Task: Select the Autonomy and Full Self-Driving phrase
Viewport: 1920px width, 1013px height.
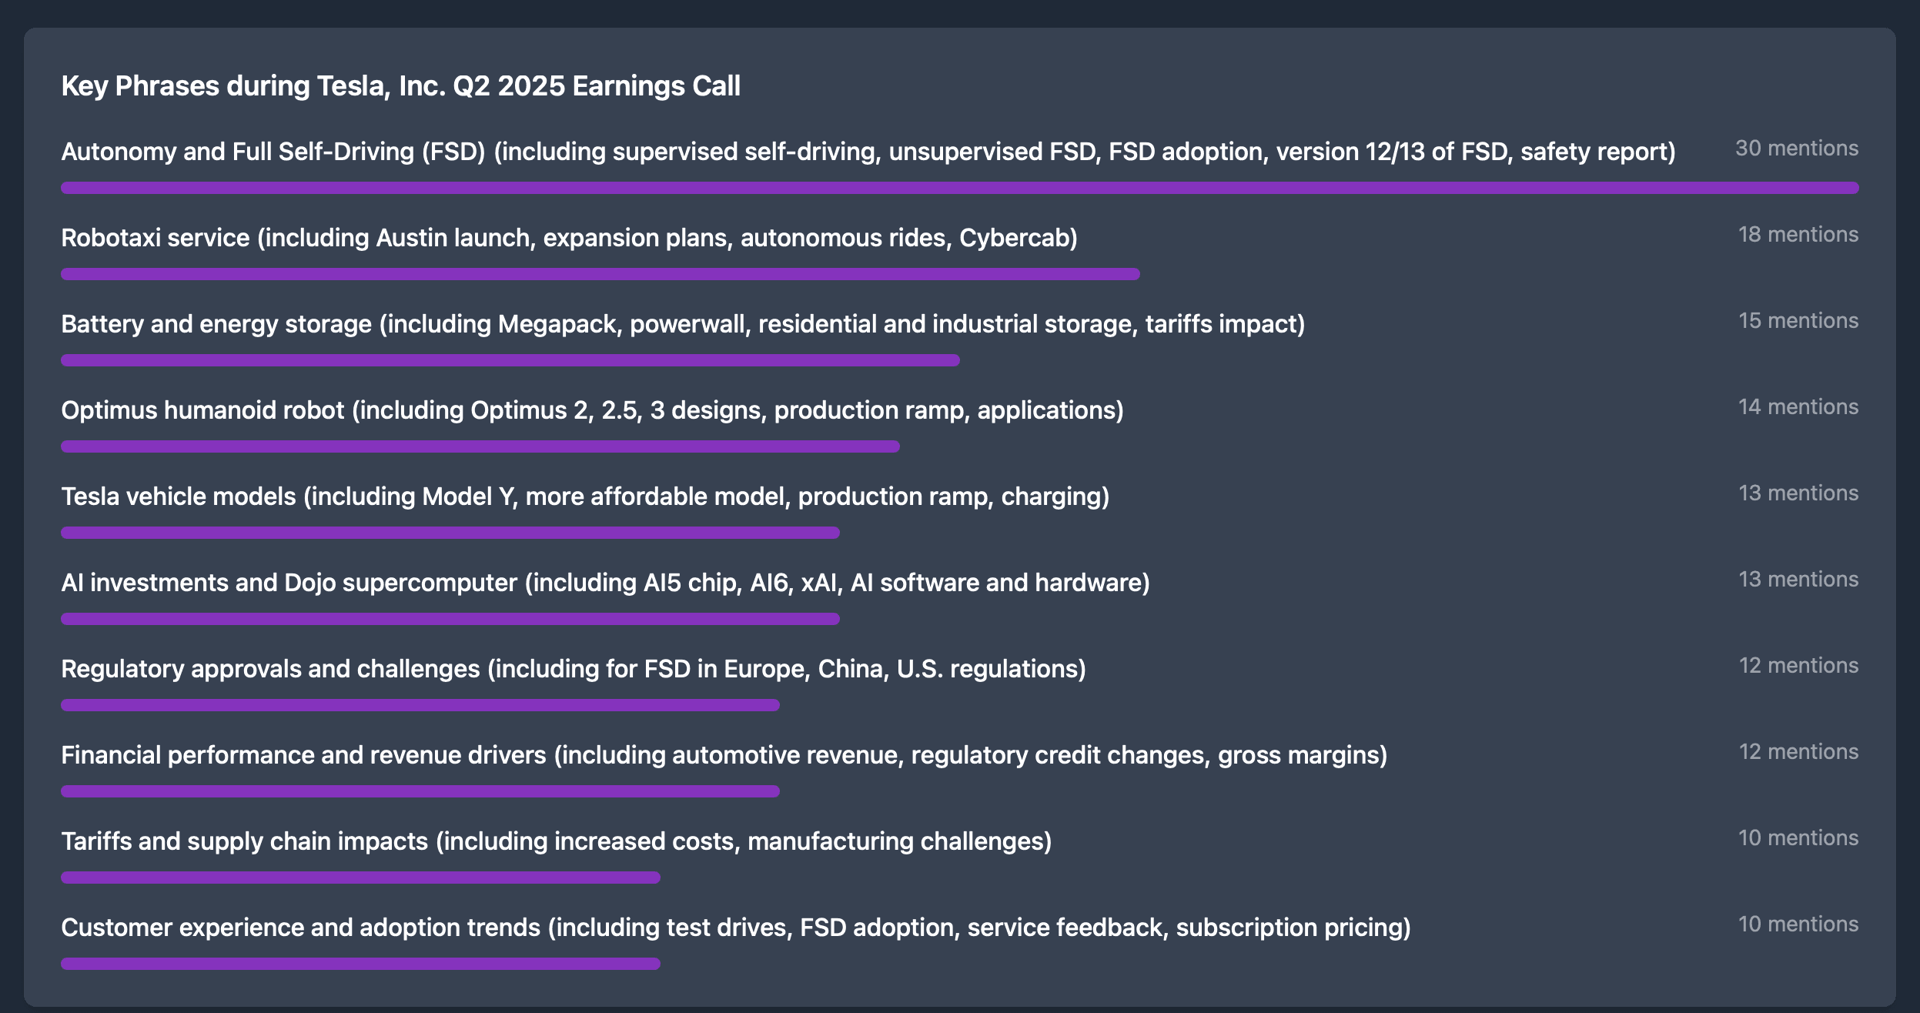Action: [867, 152]
